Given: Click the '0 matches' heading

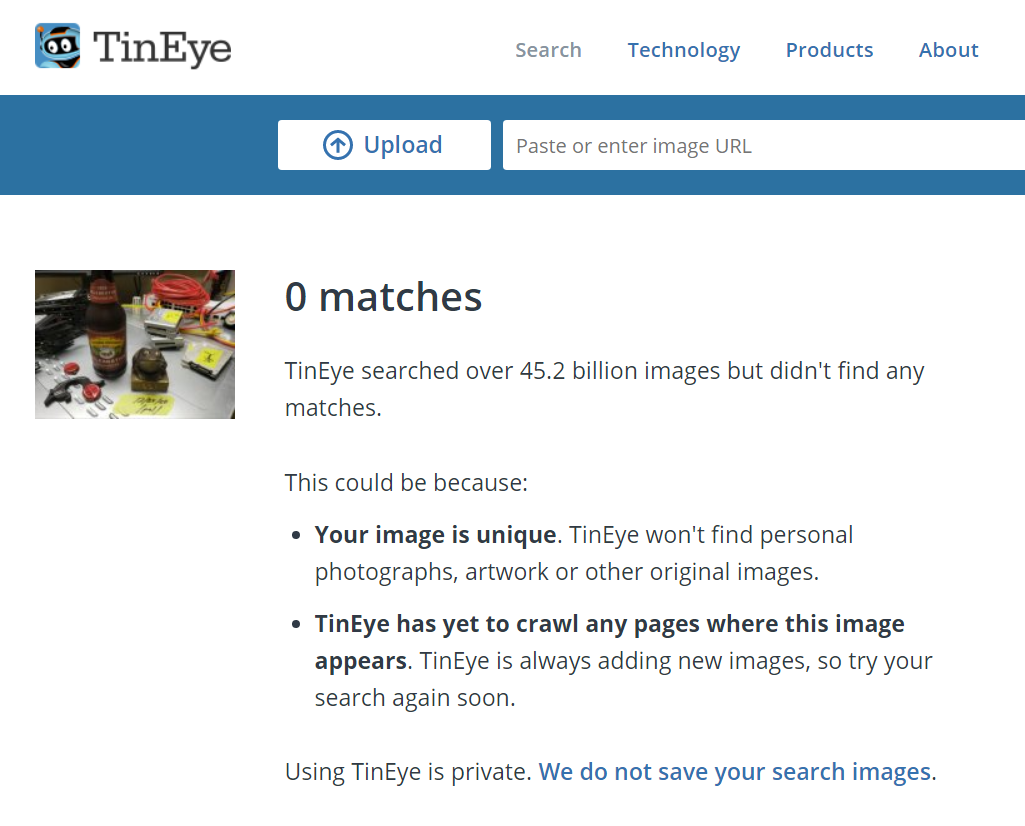Looking at the screenshot, I should point(384,297).
